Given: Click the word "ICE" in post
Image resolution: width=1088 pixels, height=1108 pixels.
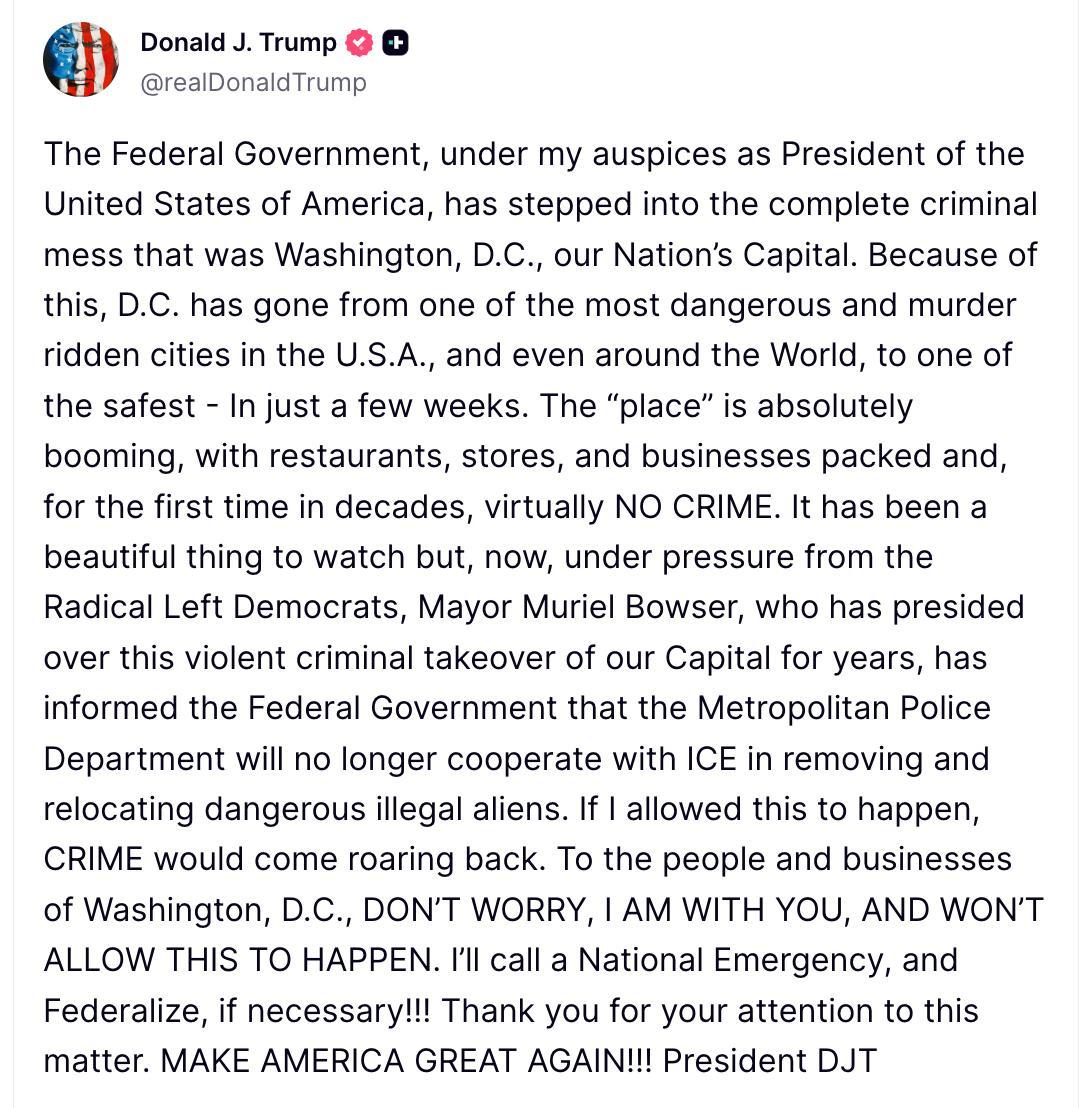Looking at the screenshot, I should click(x=711, y=758).
